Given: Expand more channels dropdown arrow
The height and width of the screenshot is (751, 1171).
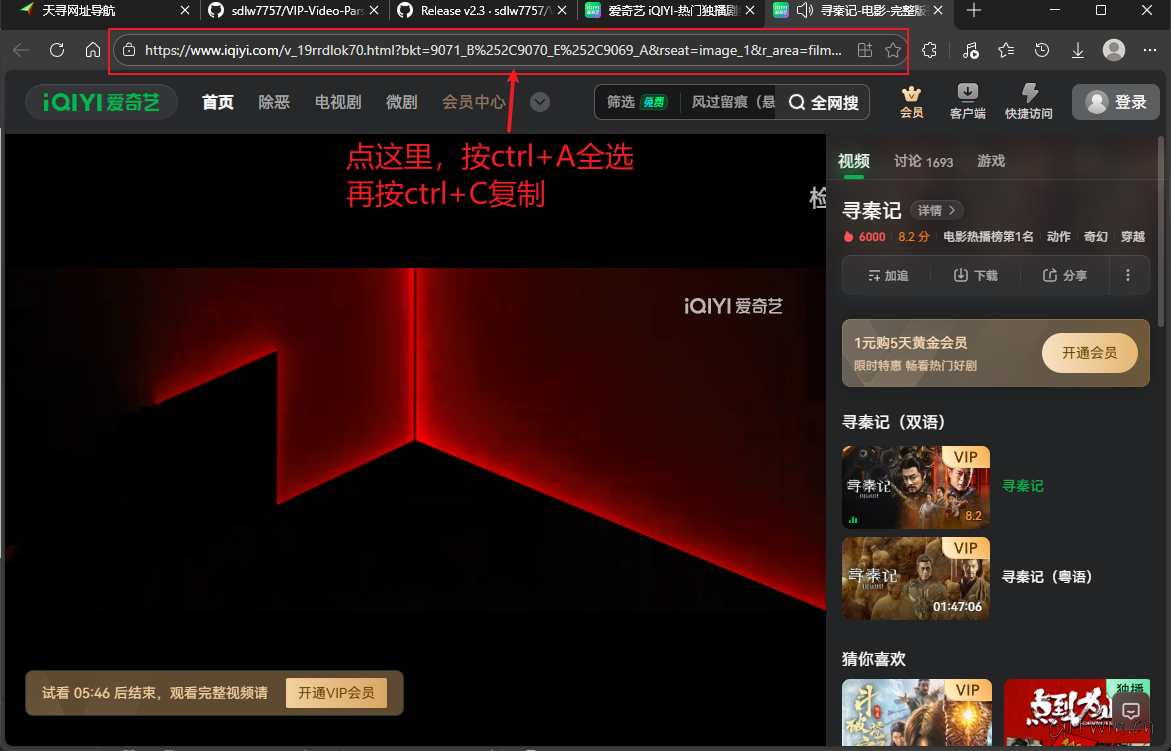Looking at the screenshot, I should [x=540, y=102].
